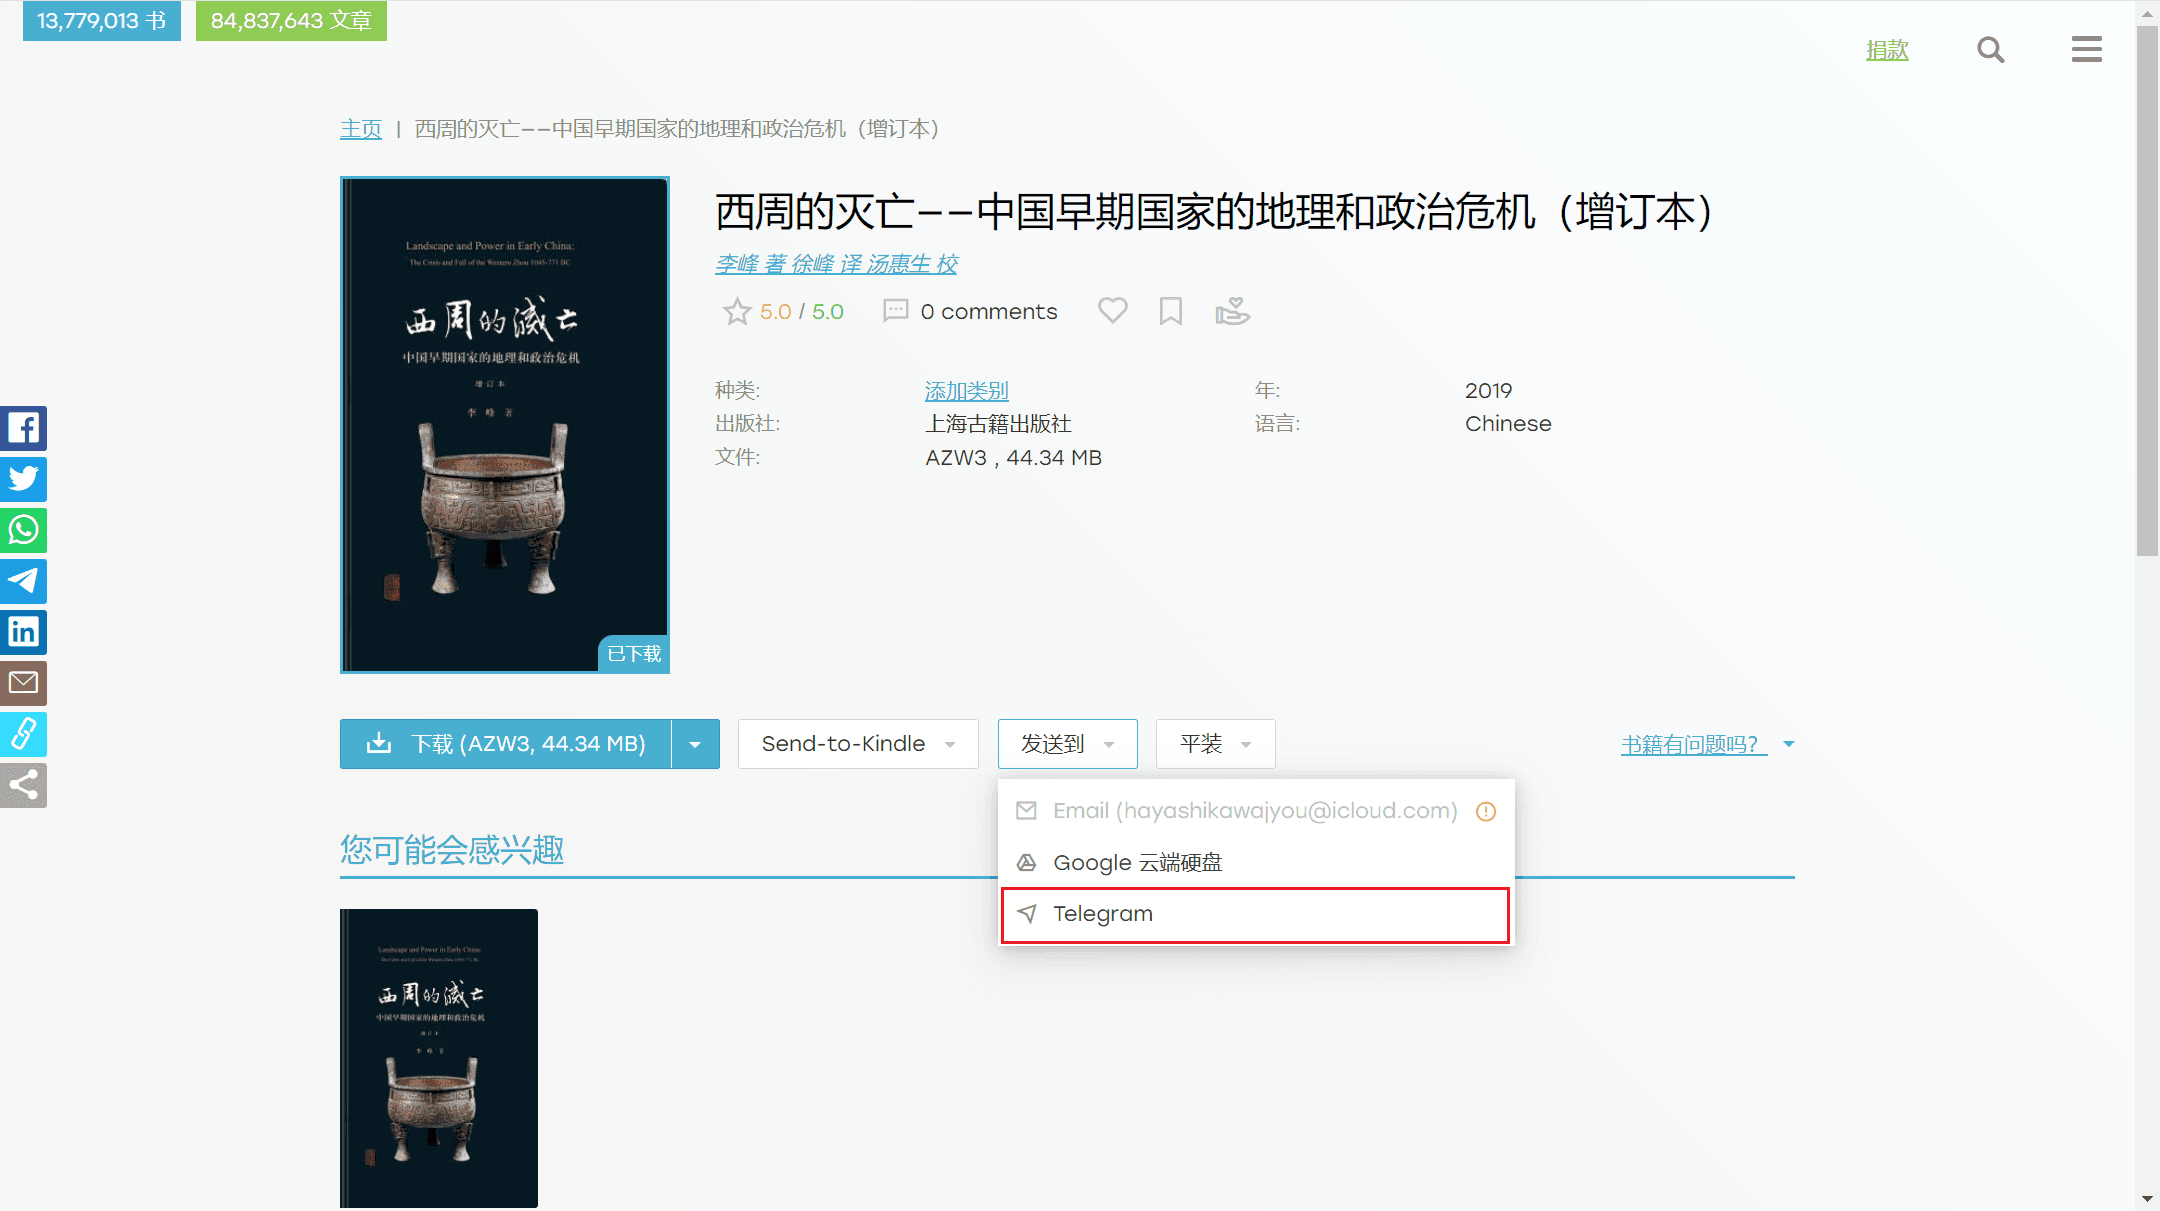This screenshot has width=2160, height=1211.
Task: Share by email sidebar icon
Action: pos(23,683)
